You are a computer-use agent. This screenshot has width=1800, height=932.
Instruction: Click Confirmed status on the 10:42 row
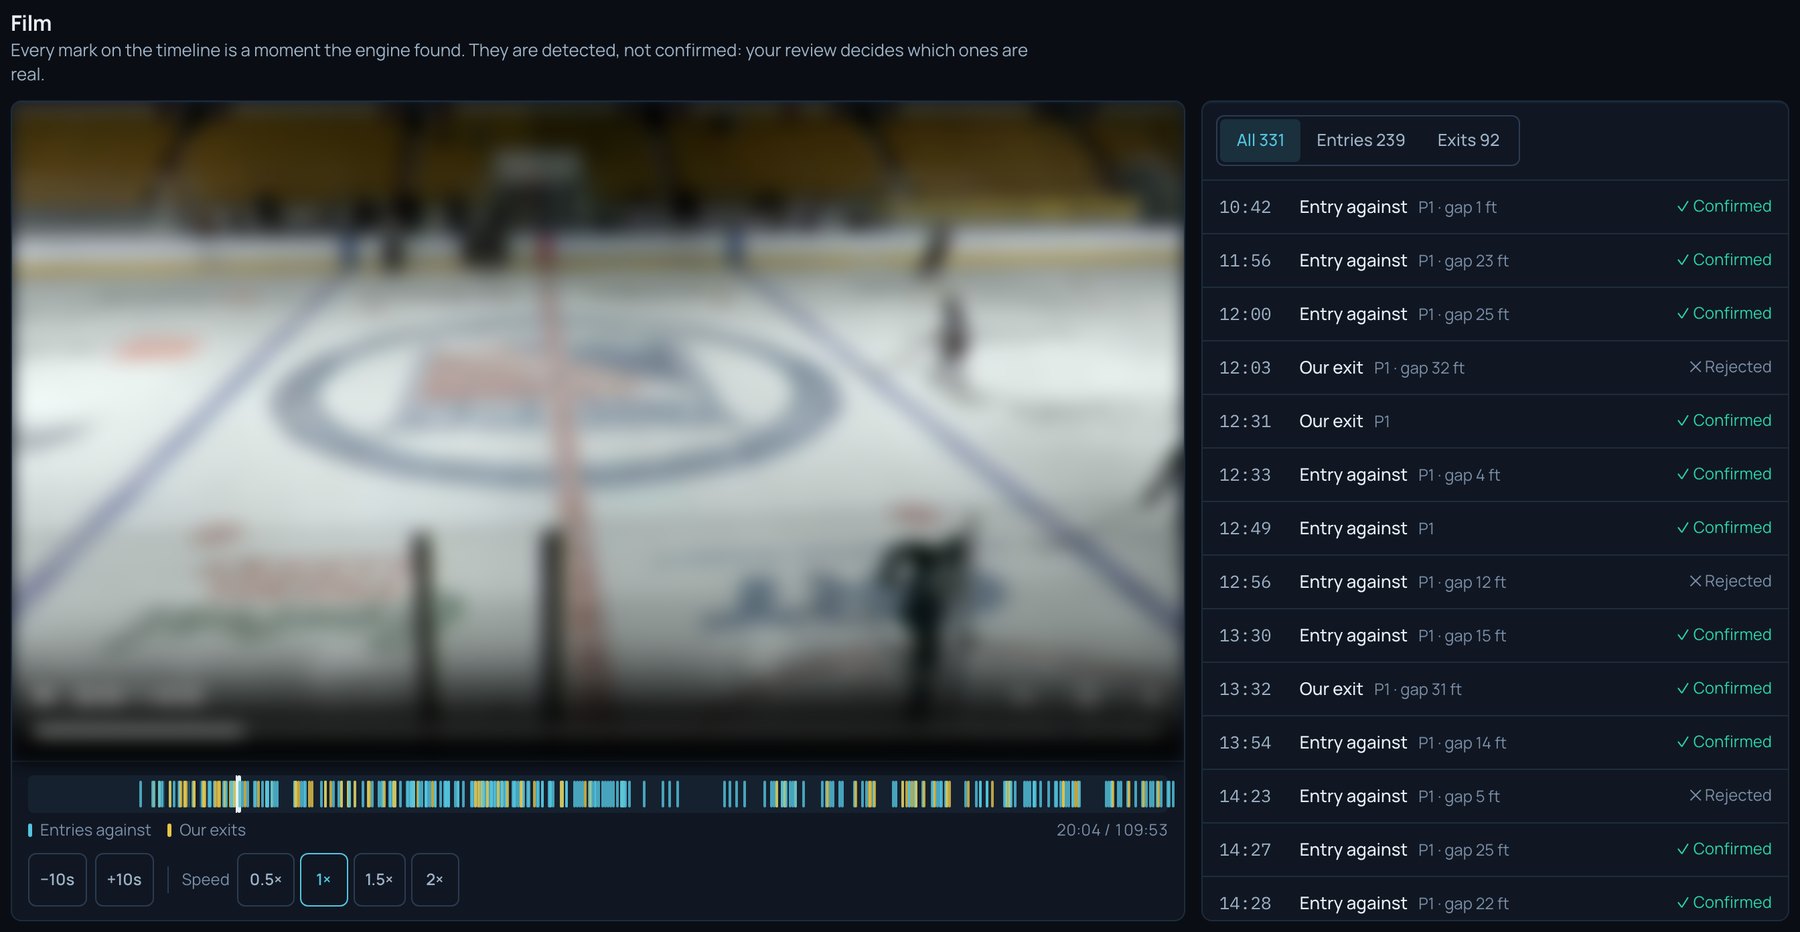tap(1724, 206)
